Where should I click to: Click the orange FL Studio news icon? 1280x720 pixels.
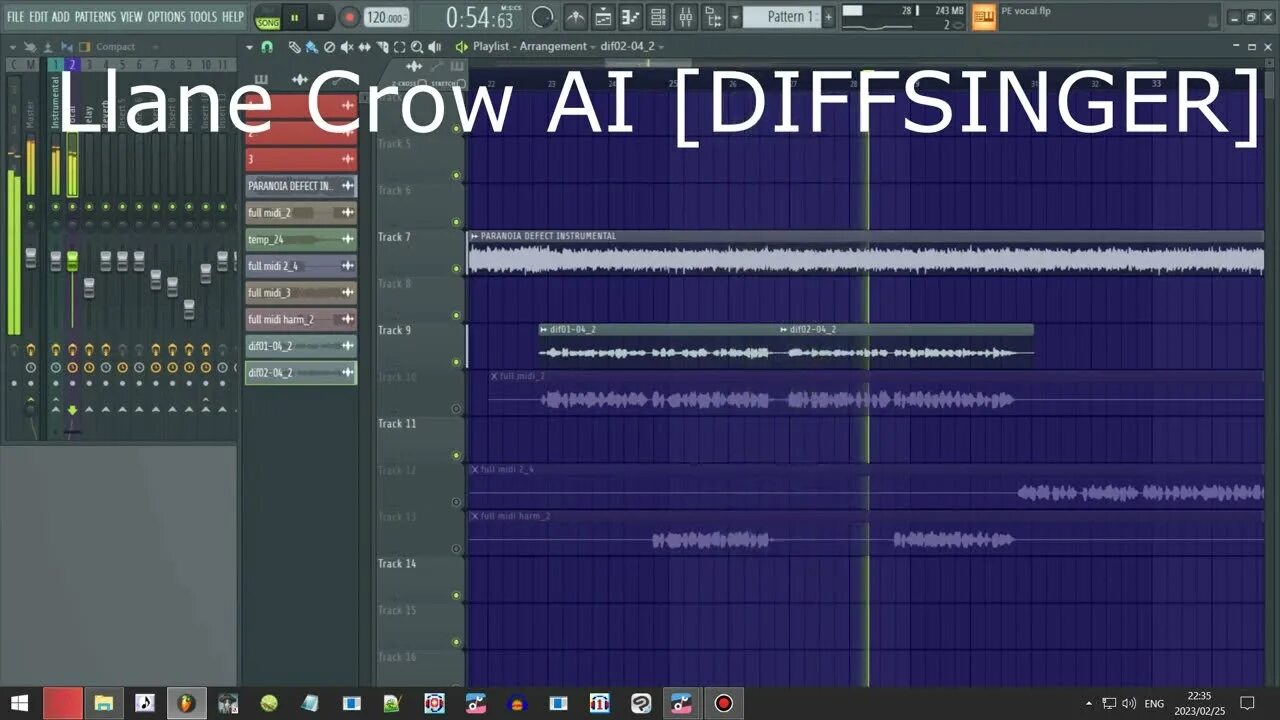(984, 17)
